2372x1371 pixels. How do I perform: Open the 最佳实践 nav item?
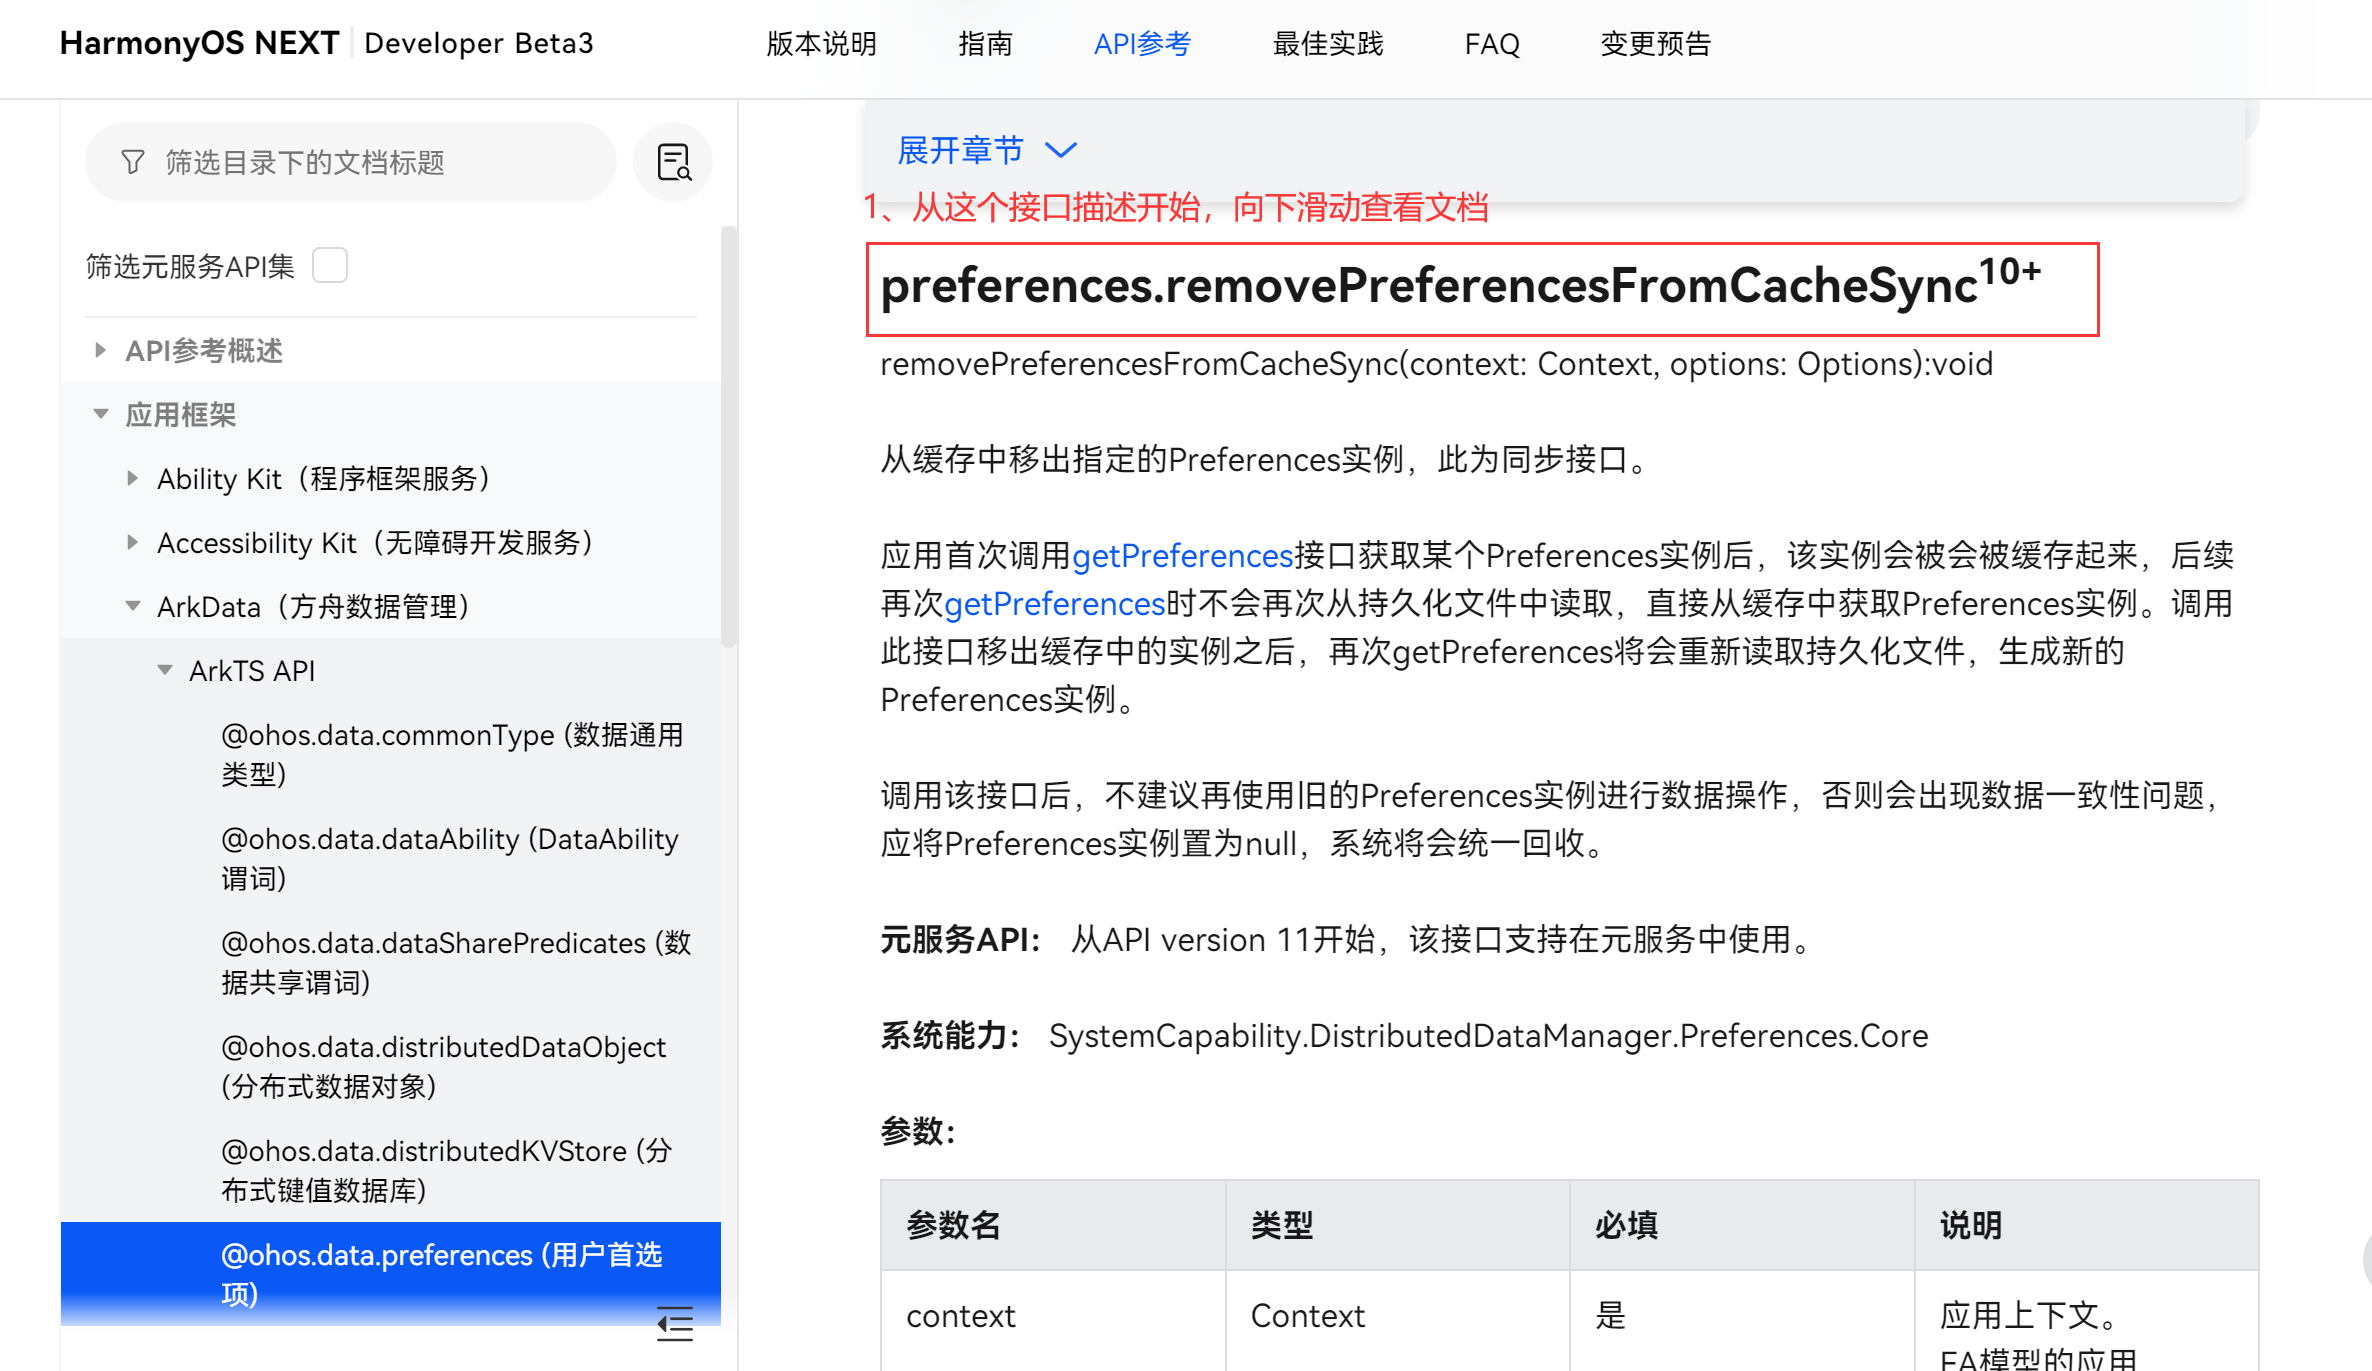tap(1328, 44)
